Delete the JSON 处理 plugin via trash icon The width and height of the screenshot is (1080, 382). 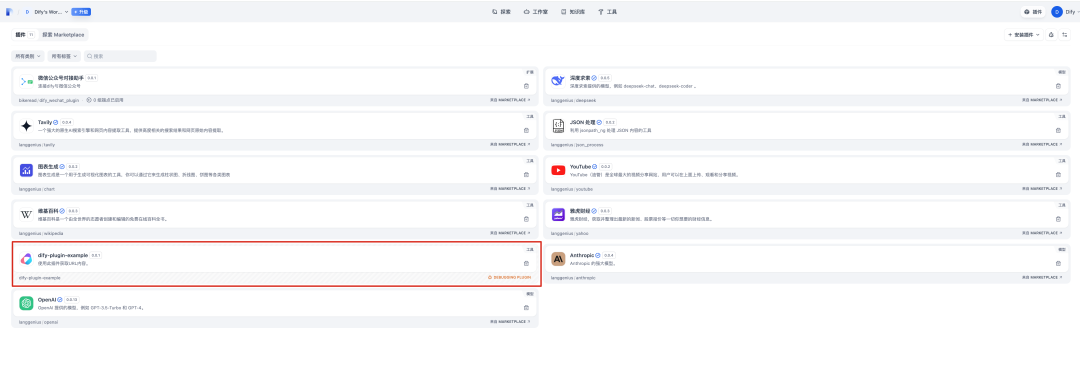point(1059,130)
